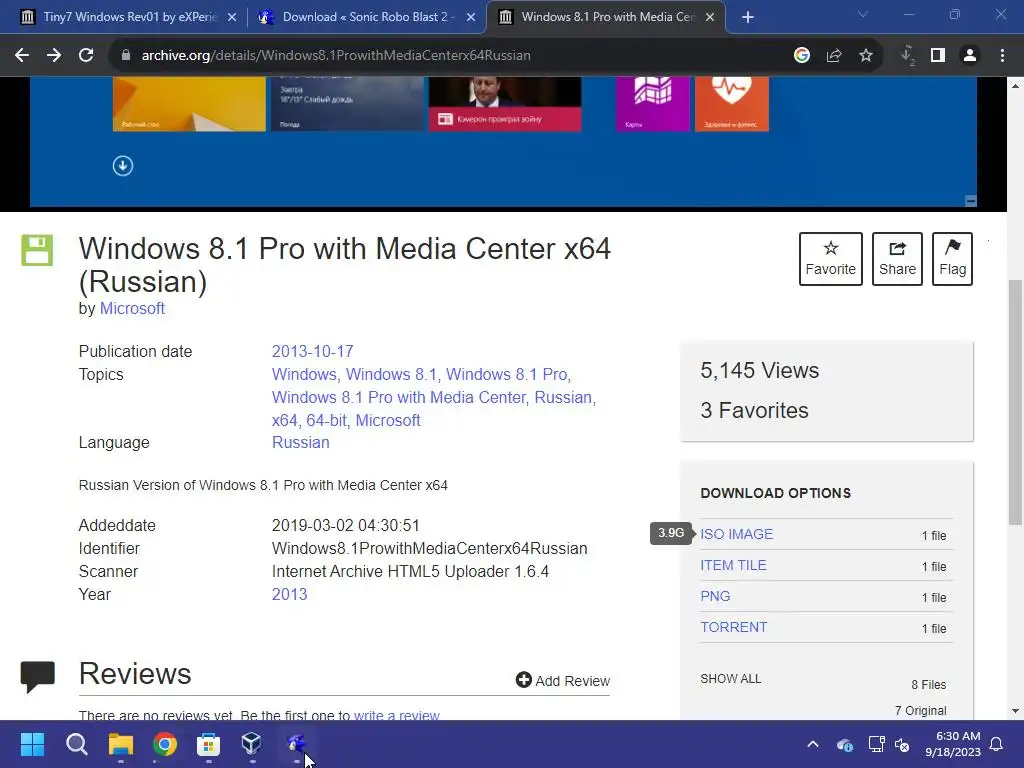Click the browser forward arrow
The height and width of the screenshot is (768, 1024).
[54, 56]
